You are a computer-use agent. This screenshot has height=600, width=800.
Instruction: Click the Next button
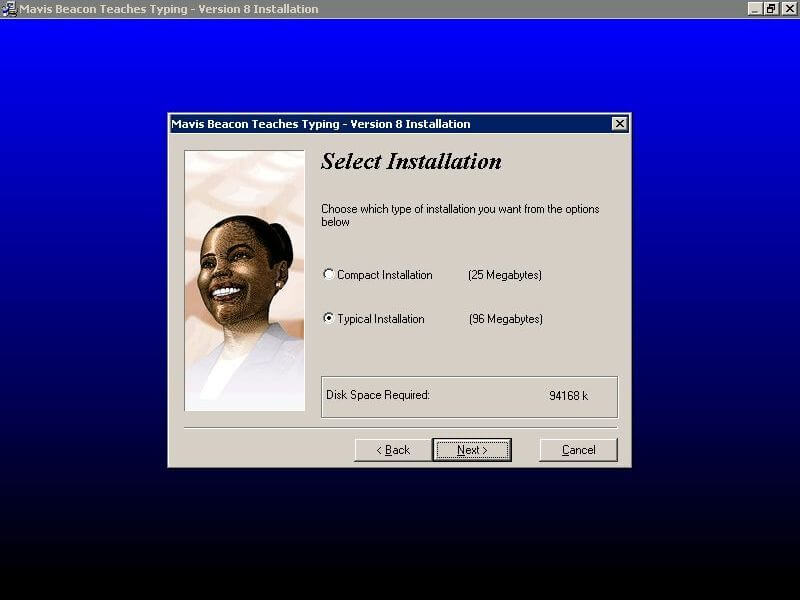(472, 450)
